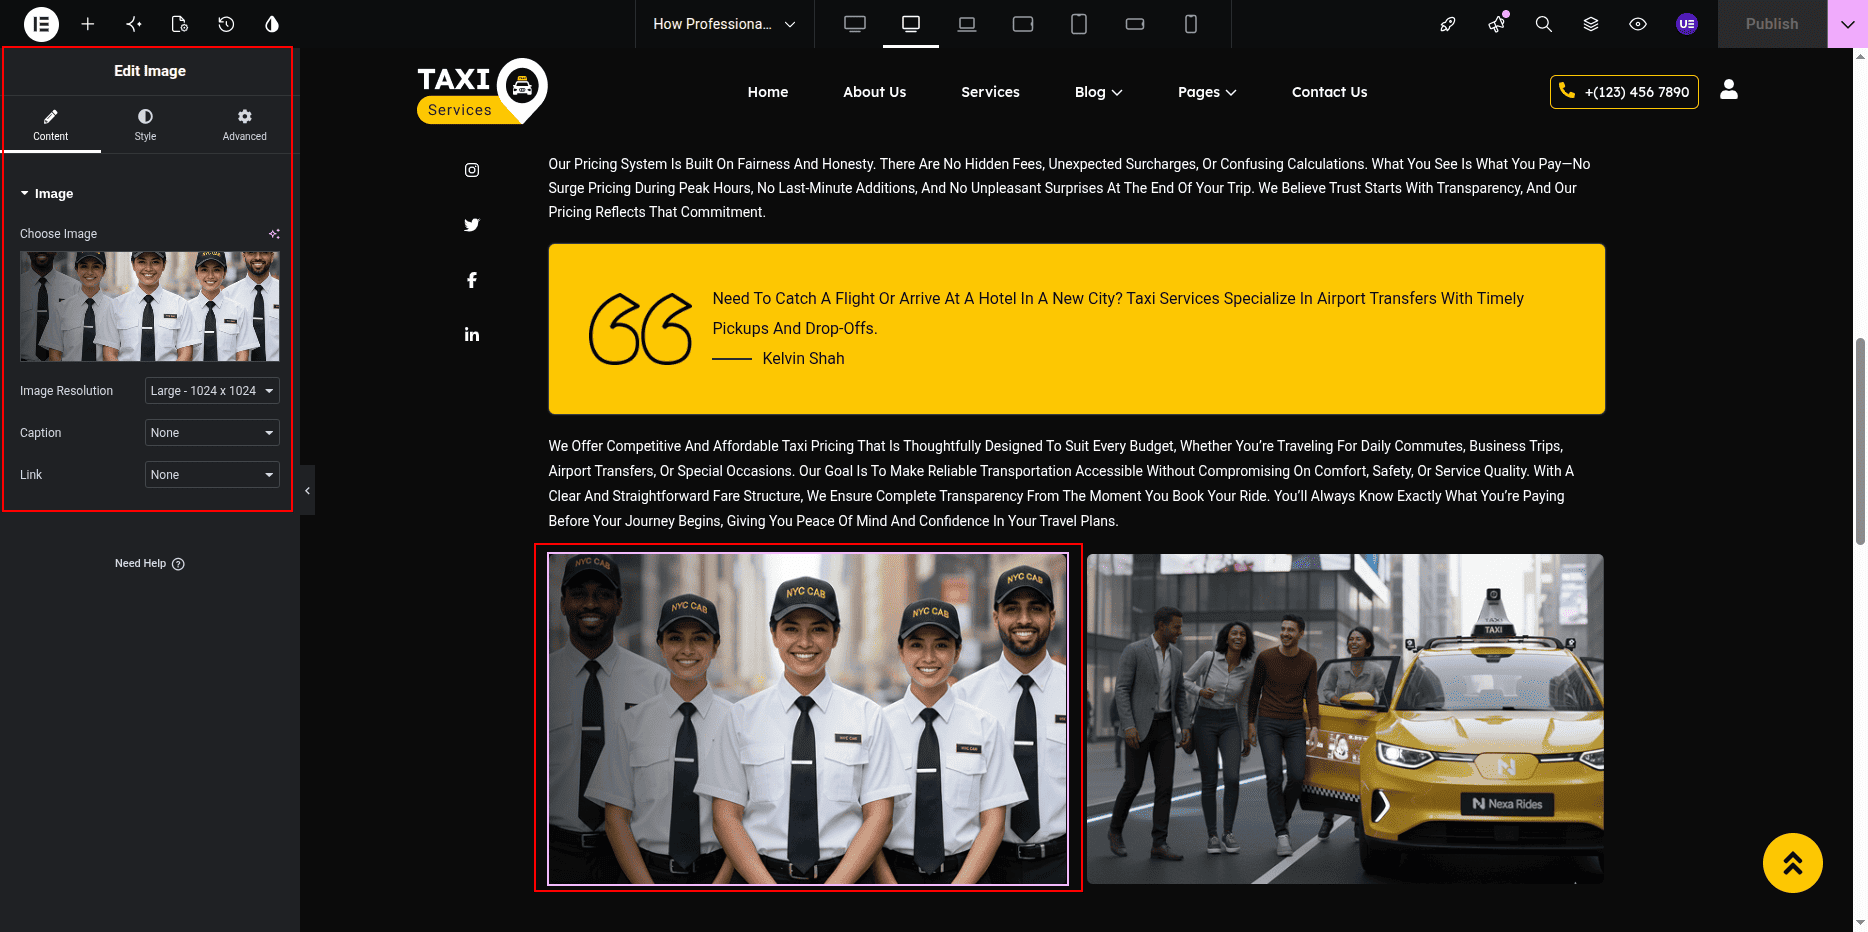1868x932 pixels.
Task: Click the Twitter social icon
Action: pos(472,225)
